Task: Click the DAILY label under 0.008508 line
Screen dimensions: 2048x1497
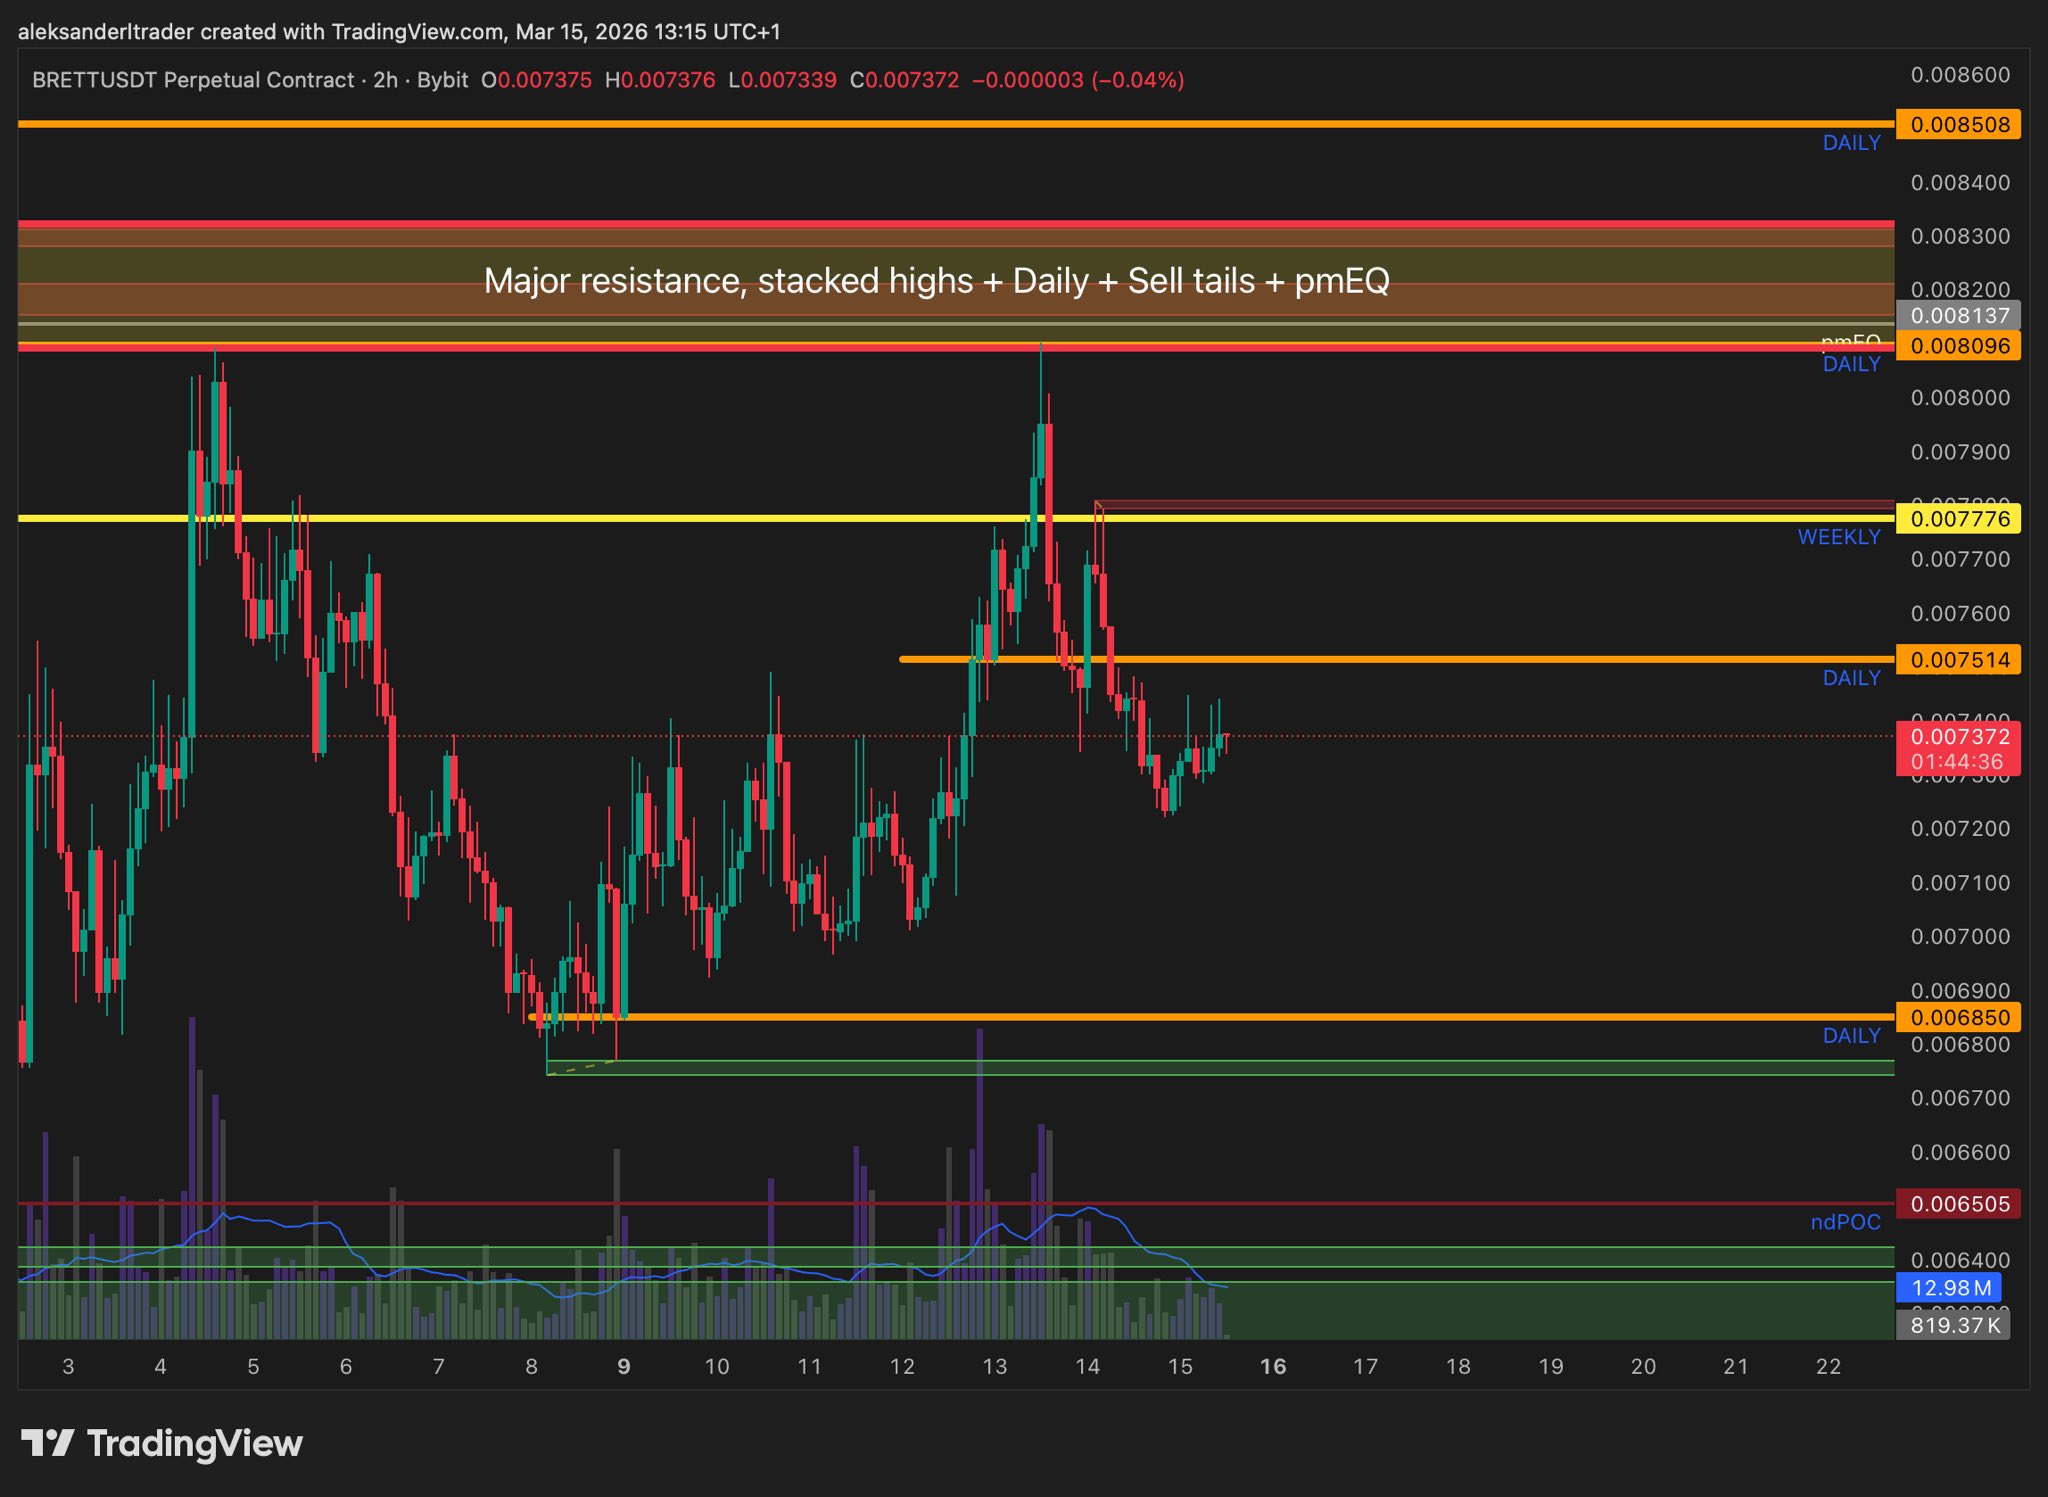Action: pyautogui.click(x=1851, y=144)
